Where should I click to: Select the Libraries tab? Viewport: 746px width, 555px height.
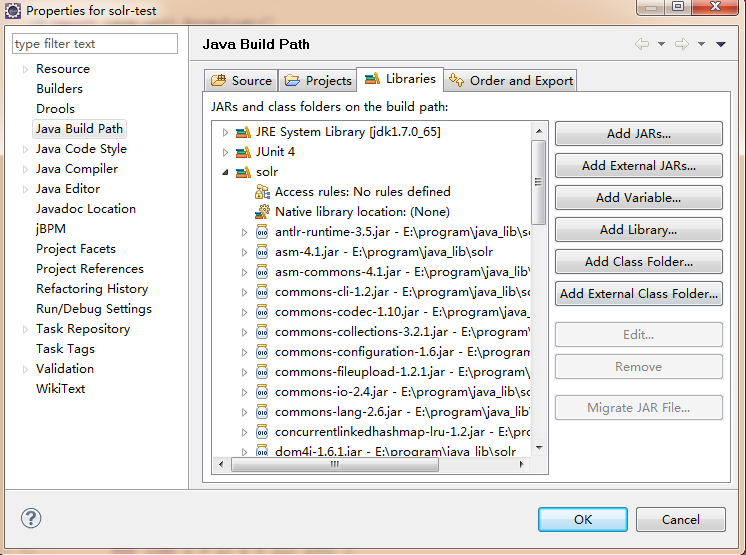click(400, 79)
